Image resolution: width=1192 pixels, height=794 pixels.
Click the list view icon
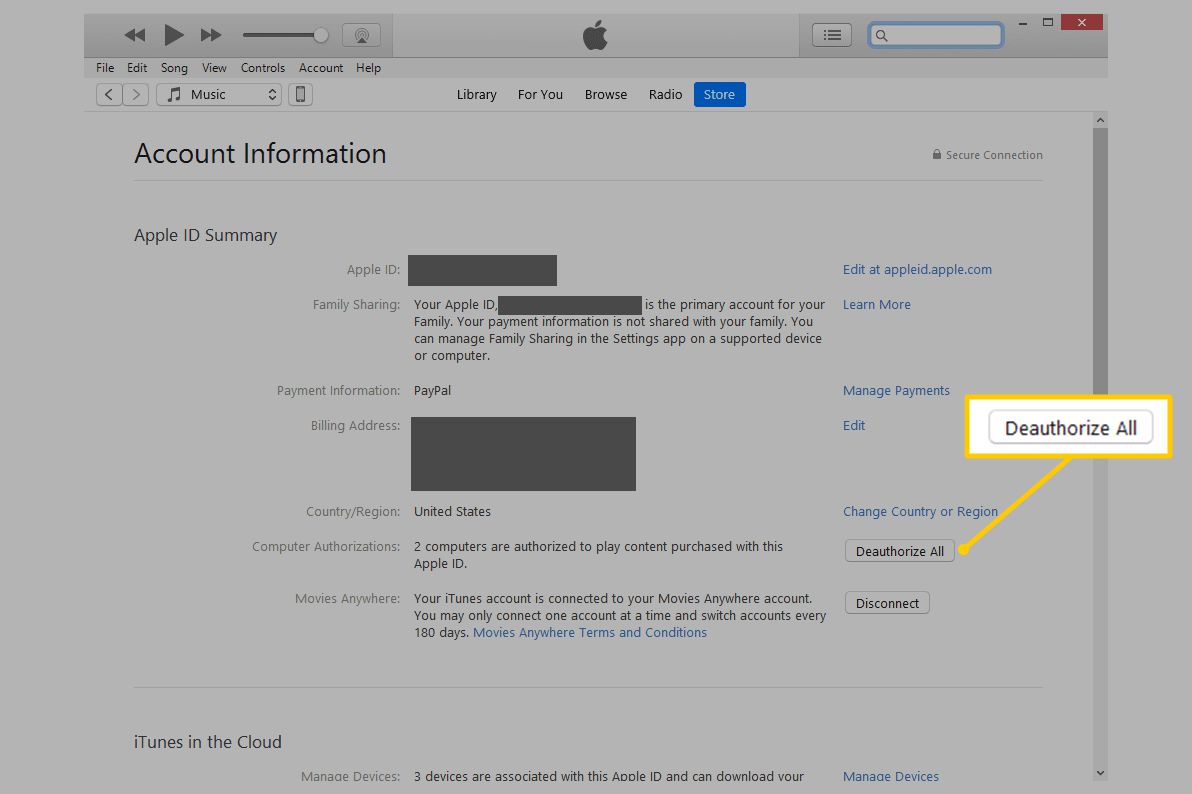[831, 36]
